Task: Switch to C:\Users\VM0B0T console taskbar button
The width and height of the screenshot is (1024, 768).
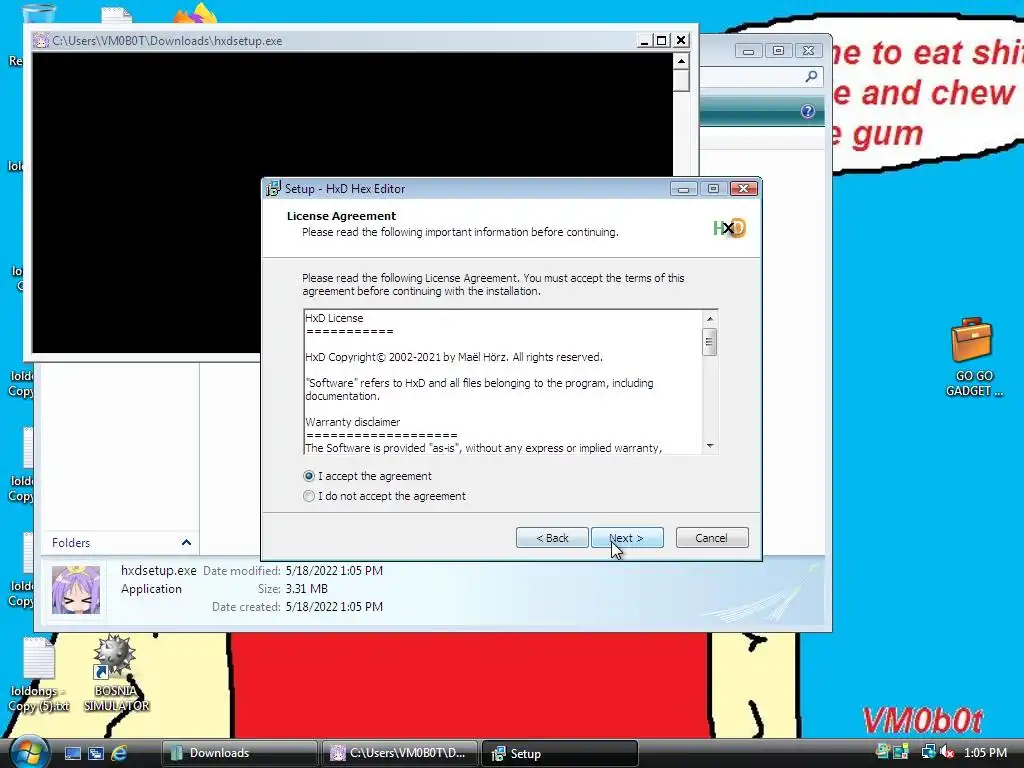Action: 400,754
